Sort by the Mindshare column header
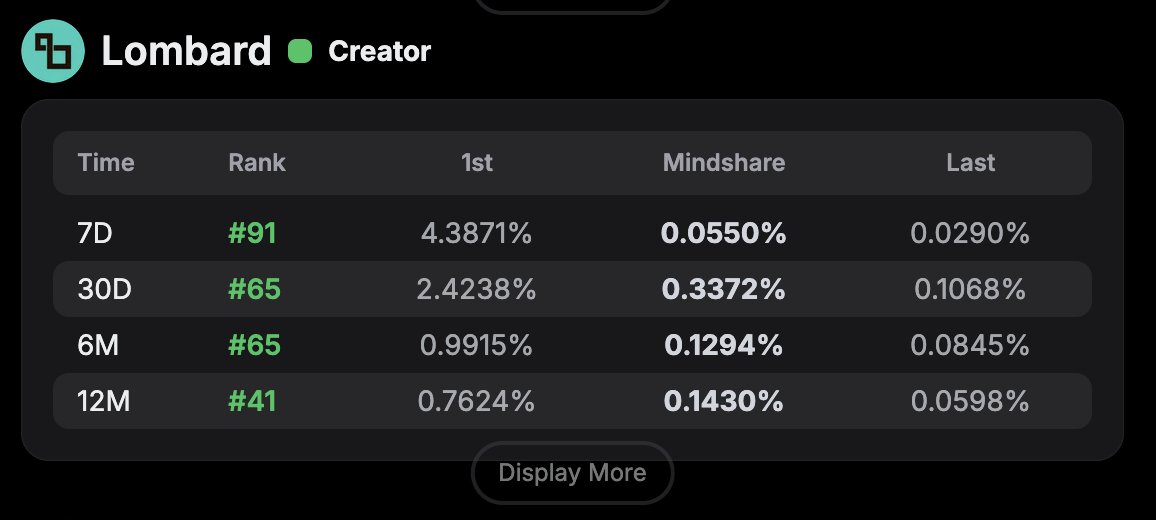This screenshot has height=520, width=1156. click(723, 162)
